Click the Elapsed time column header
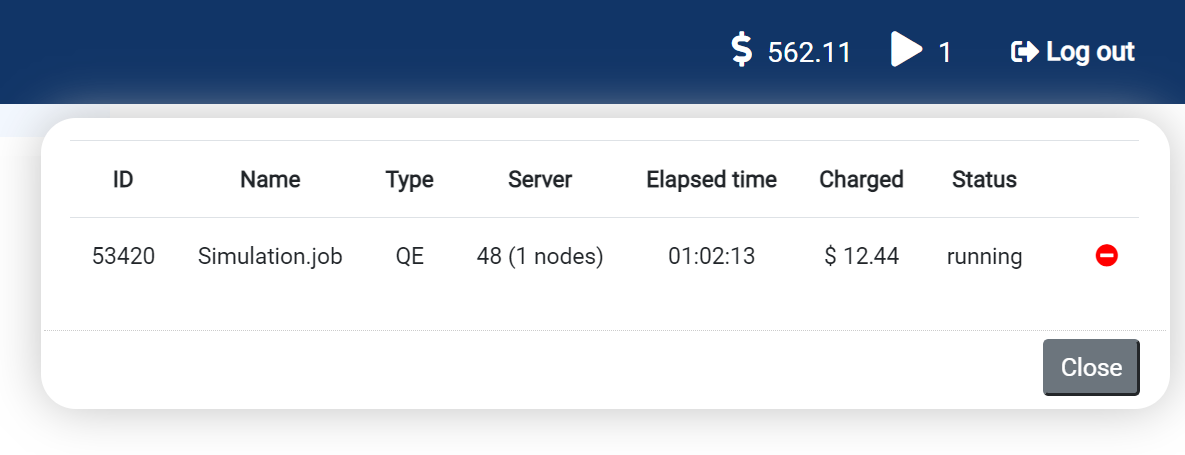The height and width of the screenshot is (455, 1185). [711, 180]
